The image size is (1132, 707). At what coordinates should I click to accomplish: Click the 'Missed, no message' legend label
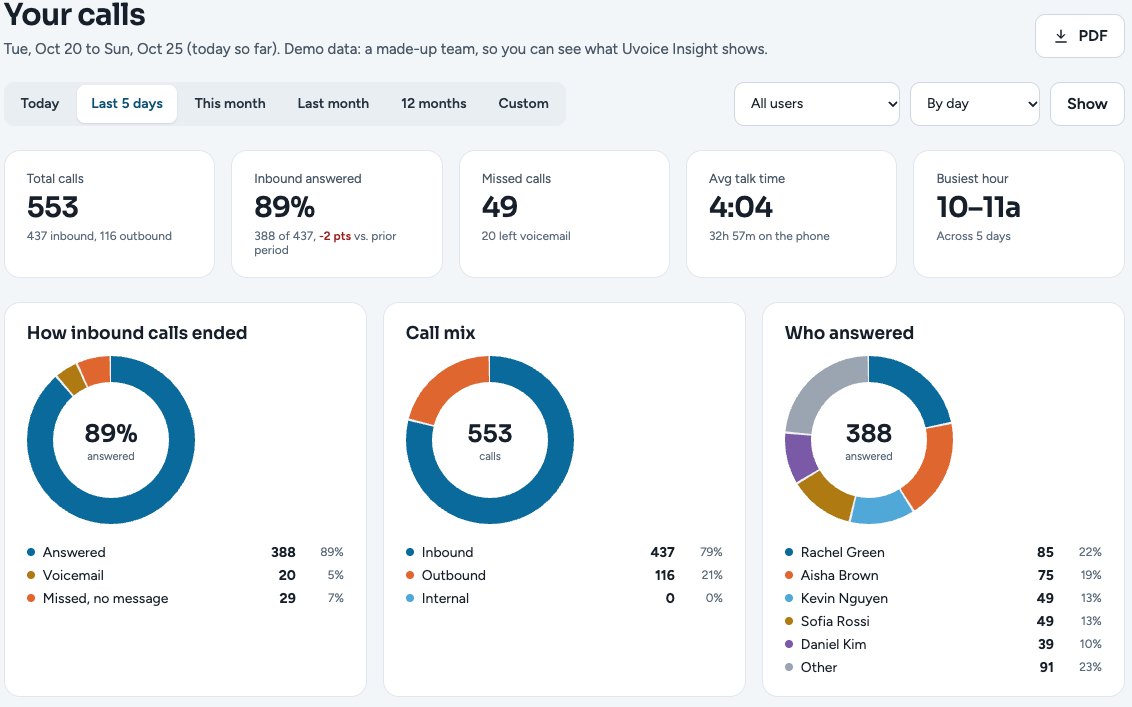coord(105,599)
